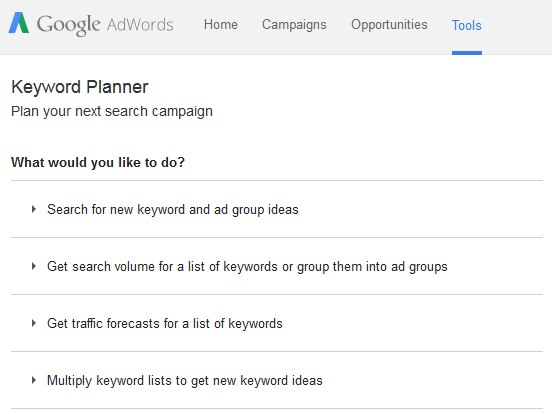The height and width of the screenshot is (414, 552).
Task: Click the Google AdWords triangular logo icon
Action: pyautogui.click(x=19, y=23)
